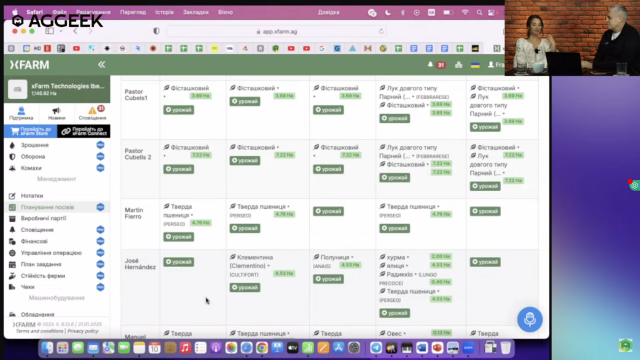The width and height of the screenshot is (640, 360).
Task: Open Safari Закладки menu
Action: (196, 12)
